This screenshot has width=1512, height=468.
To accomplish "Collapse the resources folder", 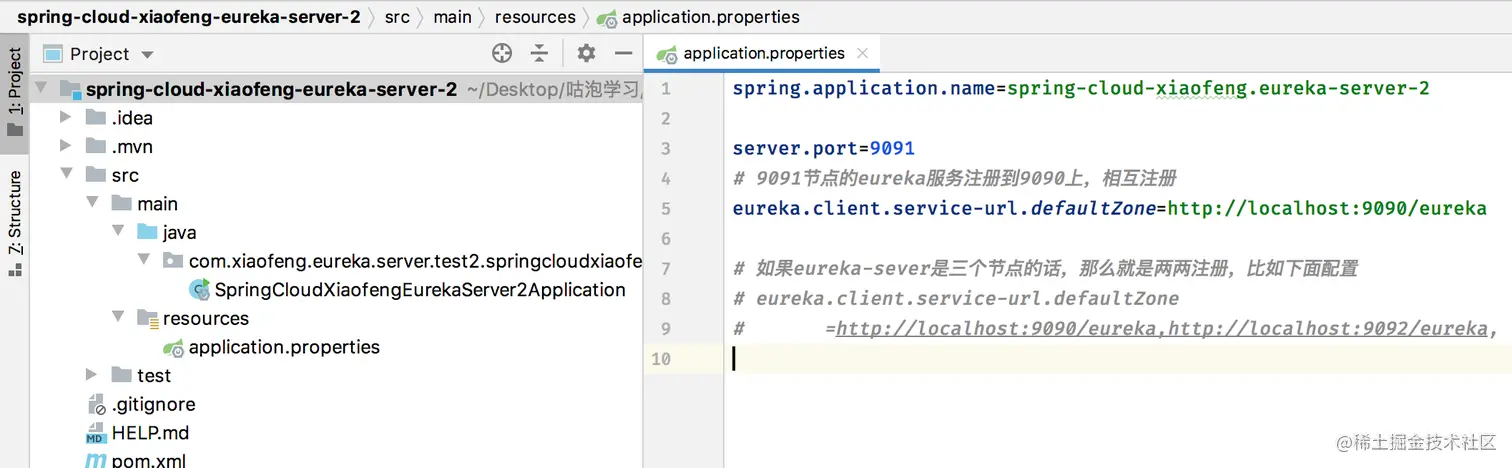I will [x=118, y=319].
